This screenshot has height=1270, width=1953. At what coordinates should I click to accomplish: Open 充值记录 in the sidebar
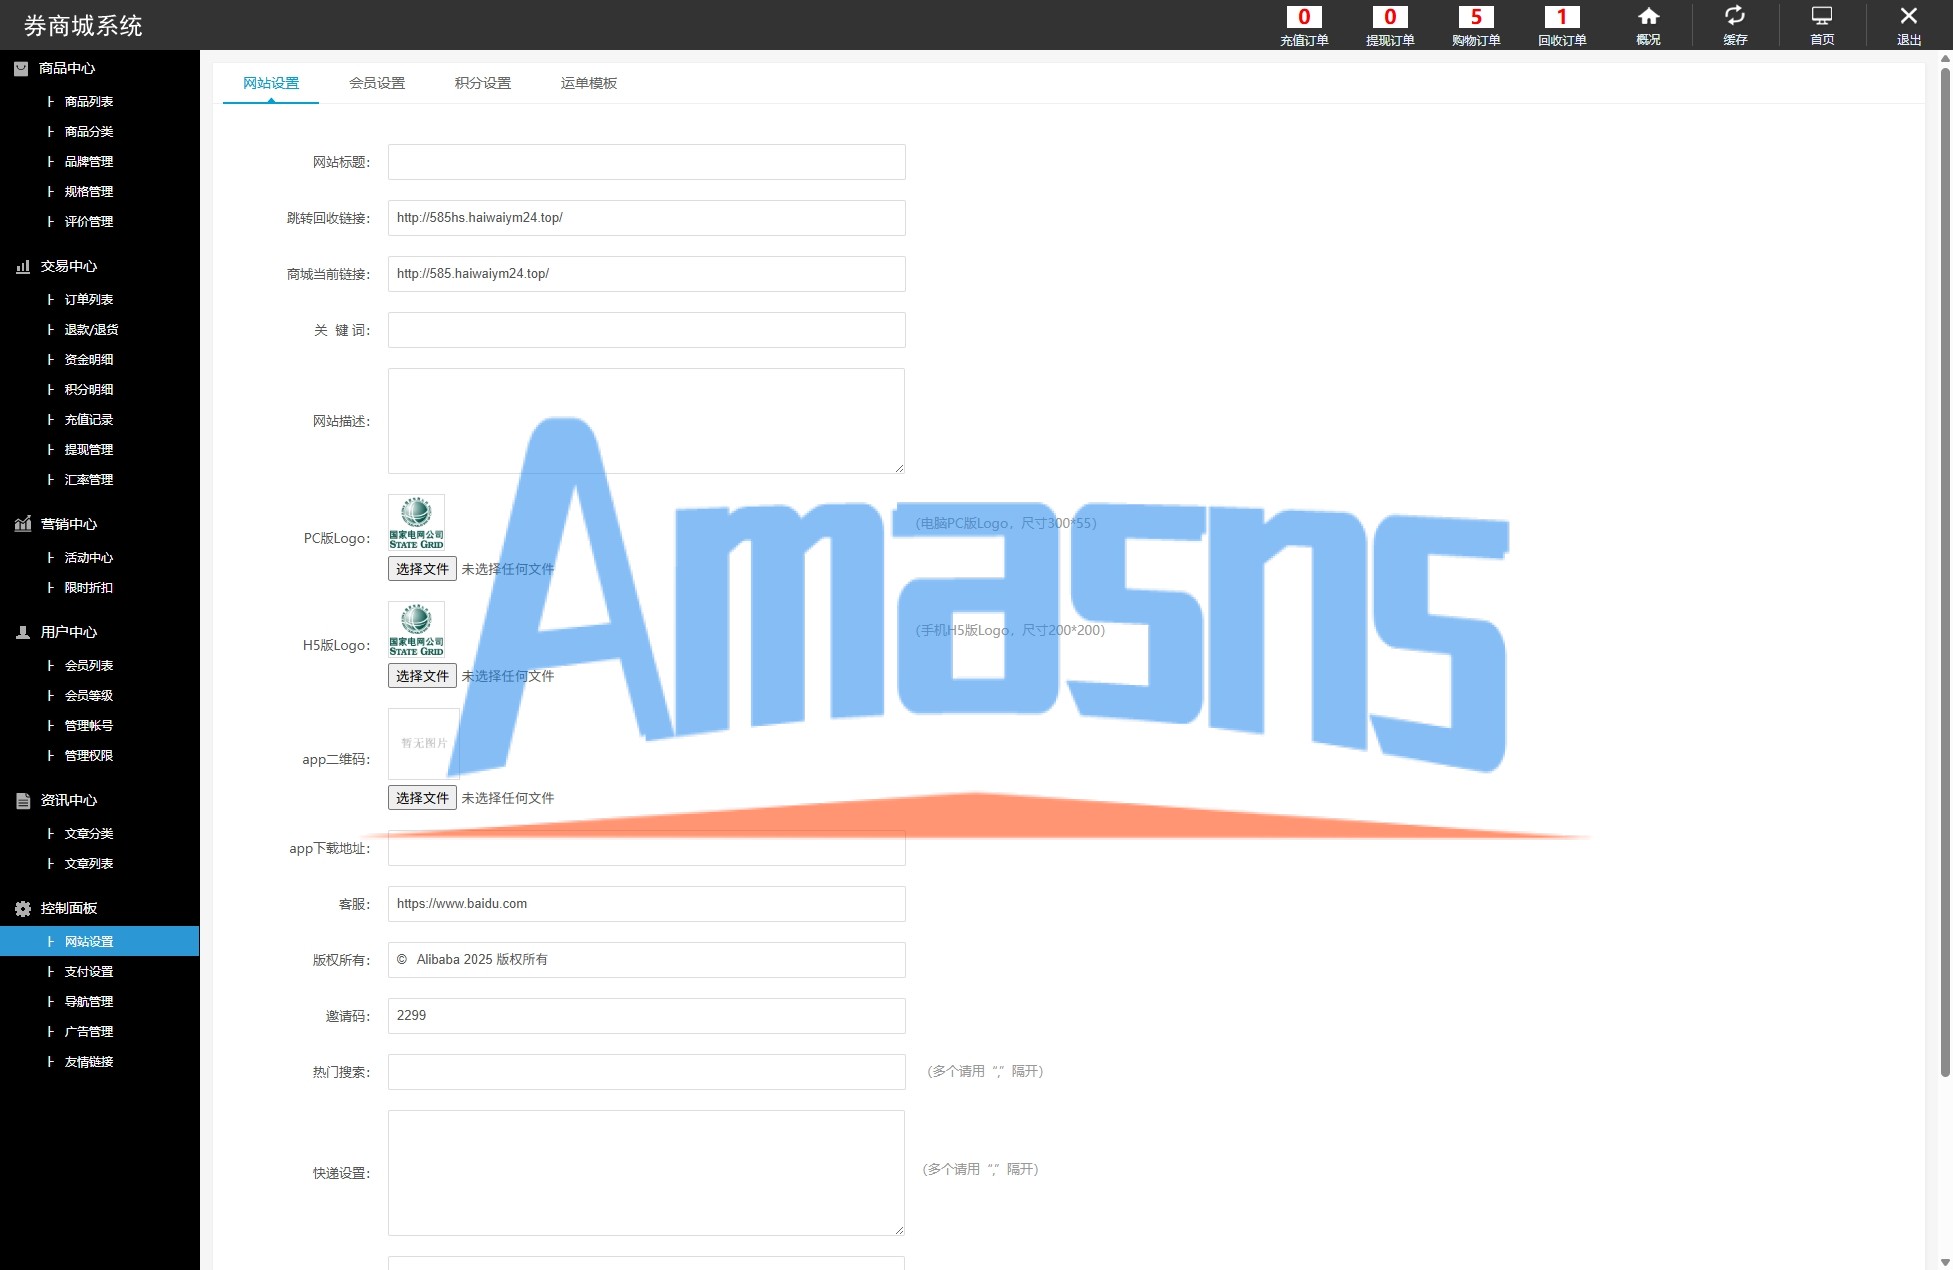click(x=89, y=419)
